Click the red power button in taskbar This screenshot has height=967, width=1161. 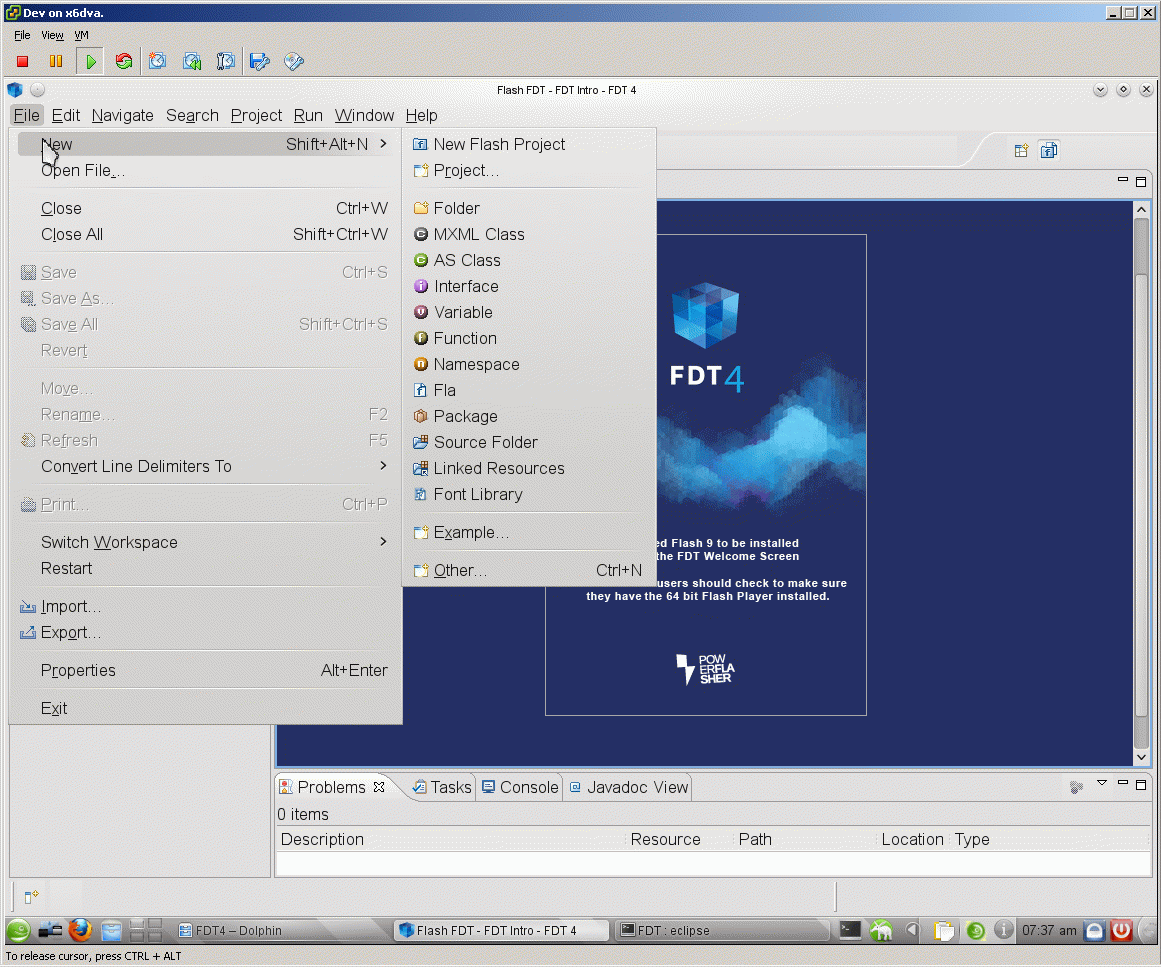(1121, 930)
